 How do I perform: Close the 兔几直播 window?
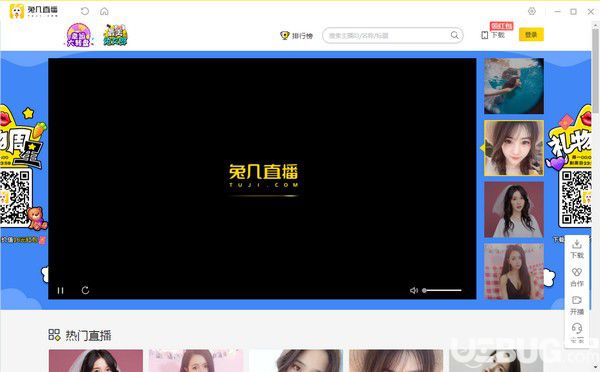click(x=590, y=11)
